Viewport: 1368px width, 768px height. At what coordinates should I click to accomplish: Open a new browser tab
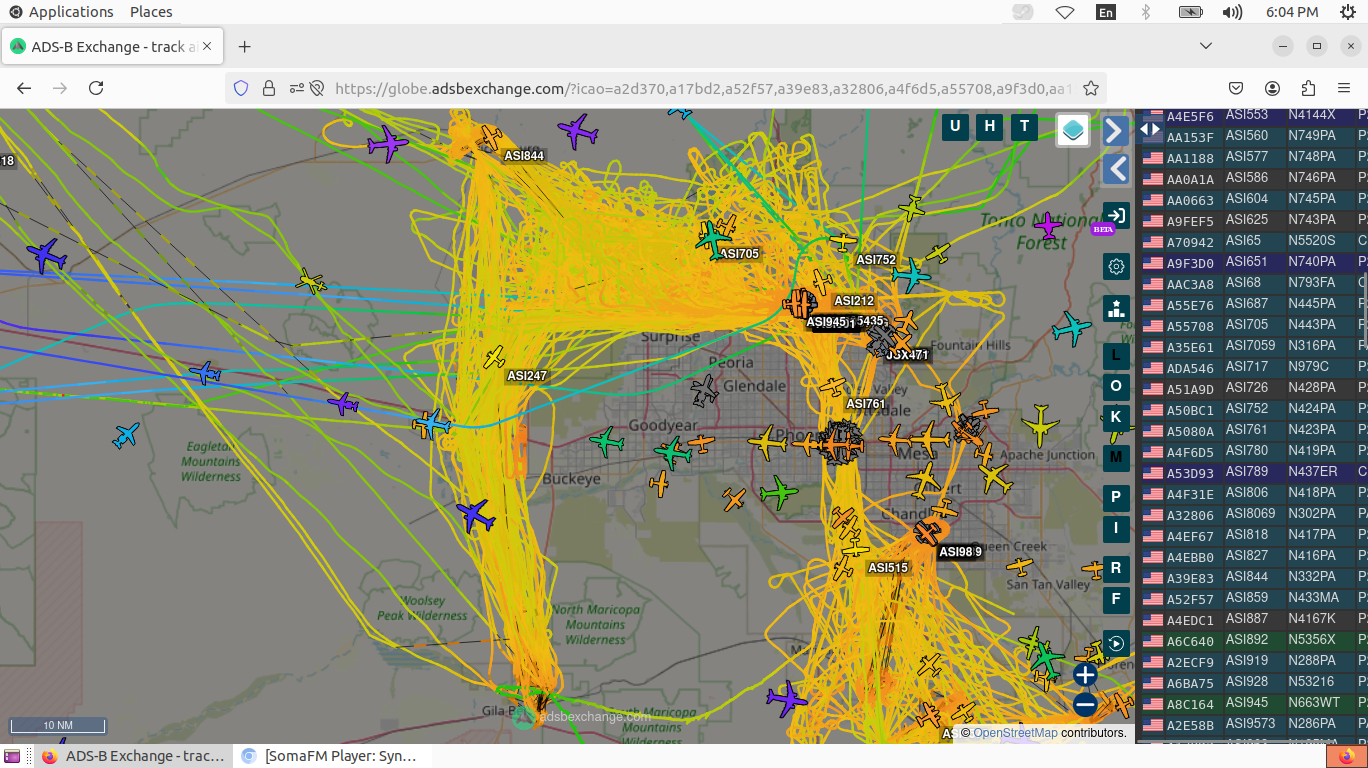point(244,47)
